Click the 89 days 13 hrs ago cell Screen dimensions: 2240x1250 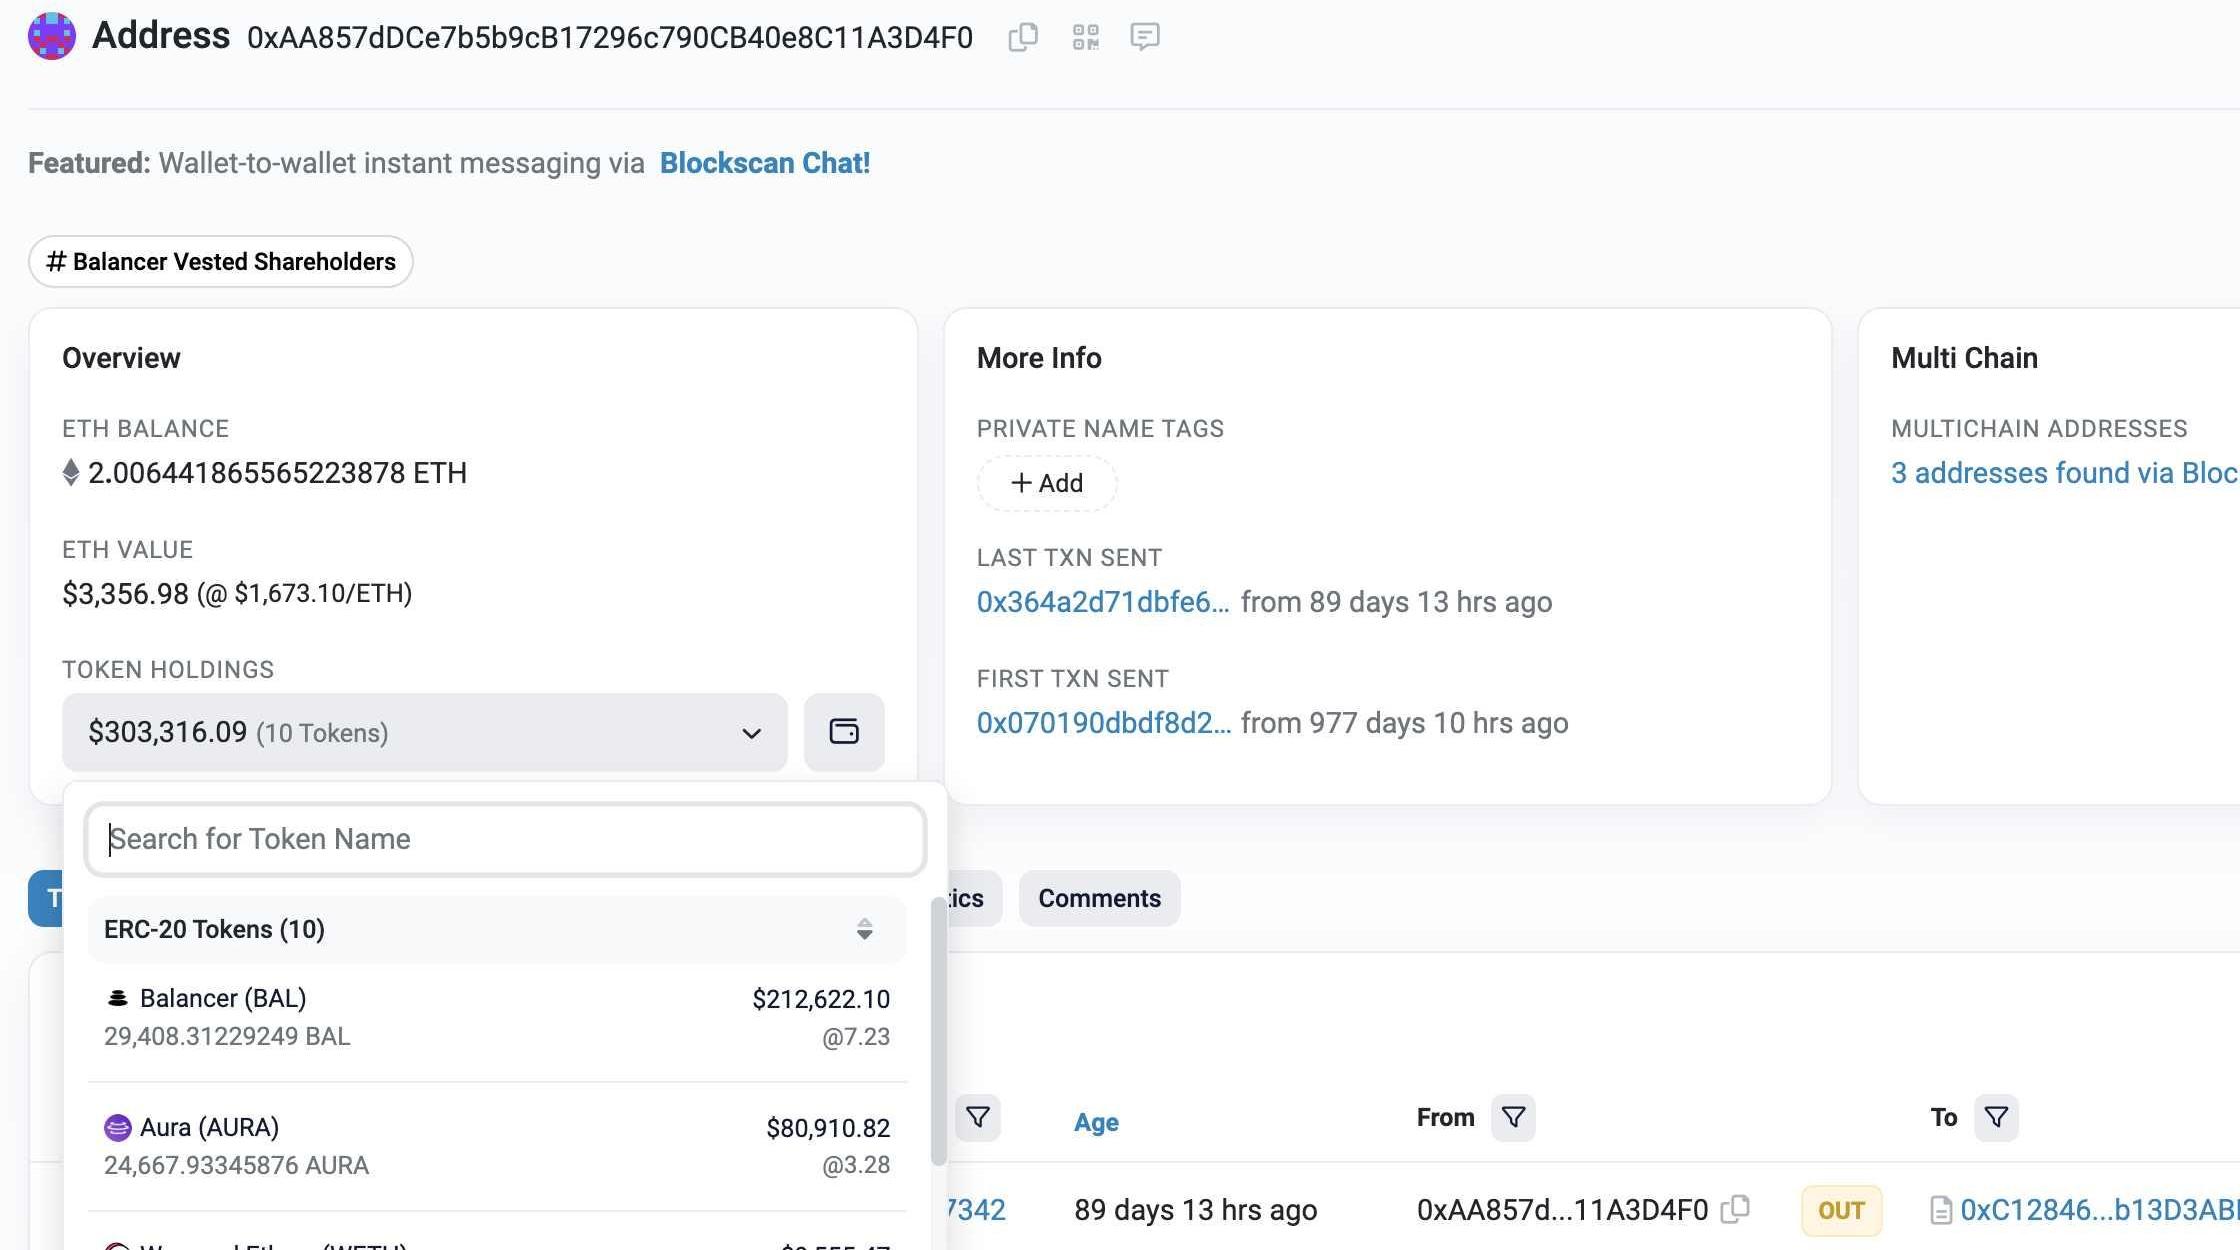(1195, 1210)
